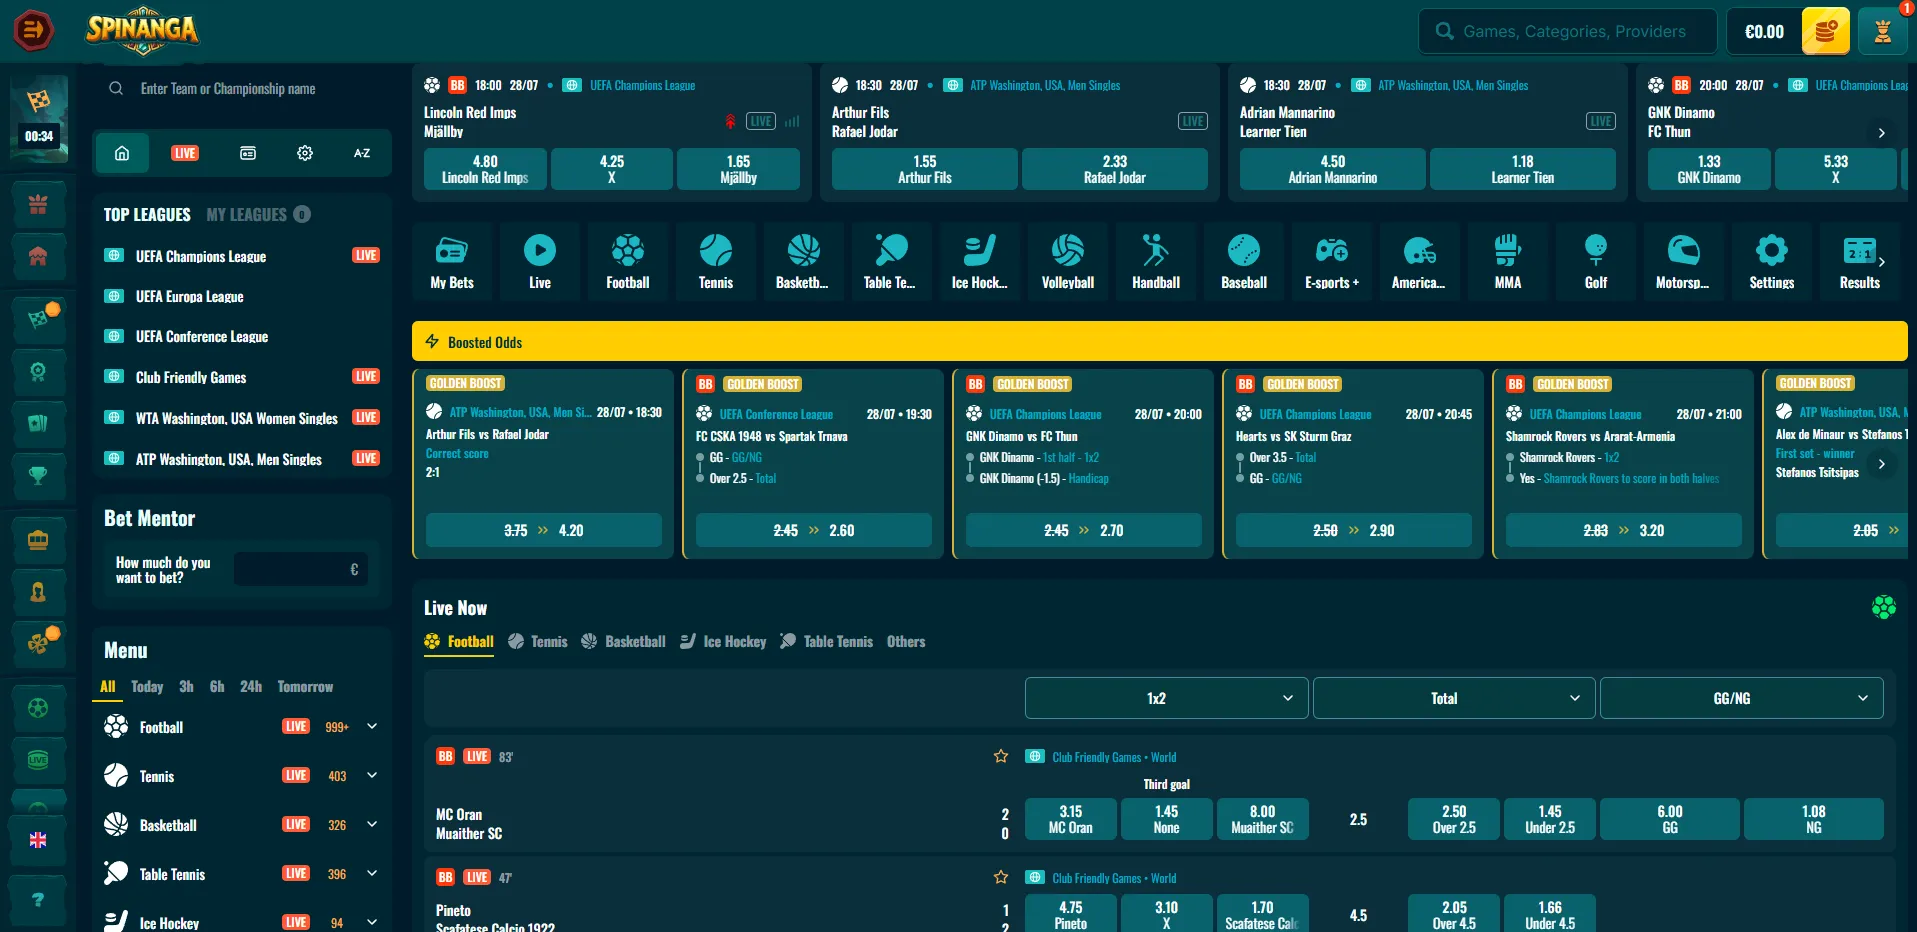
Task: Toggle the A-Z sorting button
Action: (x=362, y=153)
